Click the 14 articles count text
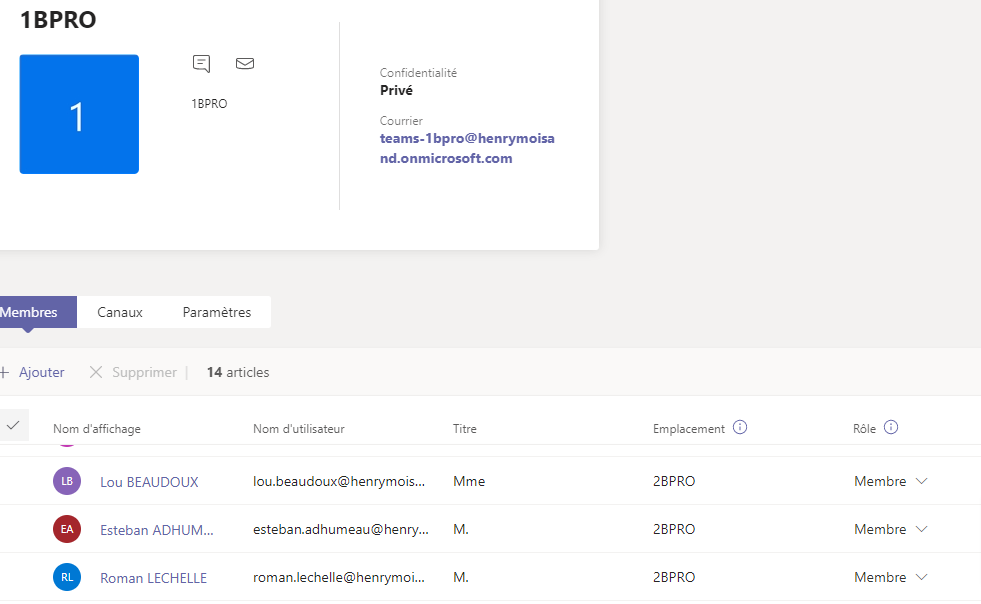This screenshot has width=981, height=604. pos(238,372)
